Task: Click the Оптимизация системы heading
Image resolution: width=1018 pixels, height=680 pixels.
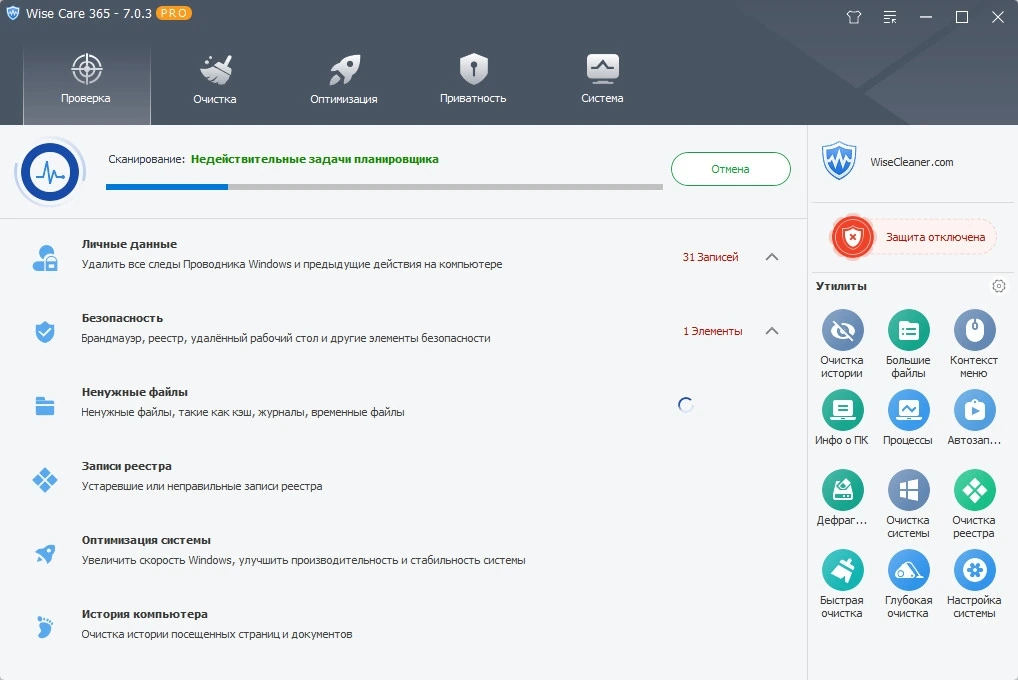Action: (146, 540)
